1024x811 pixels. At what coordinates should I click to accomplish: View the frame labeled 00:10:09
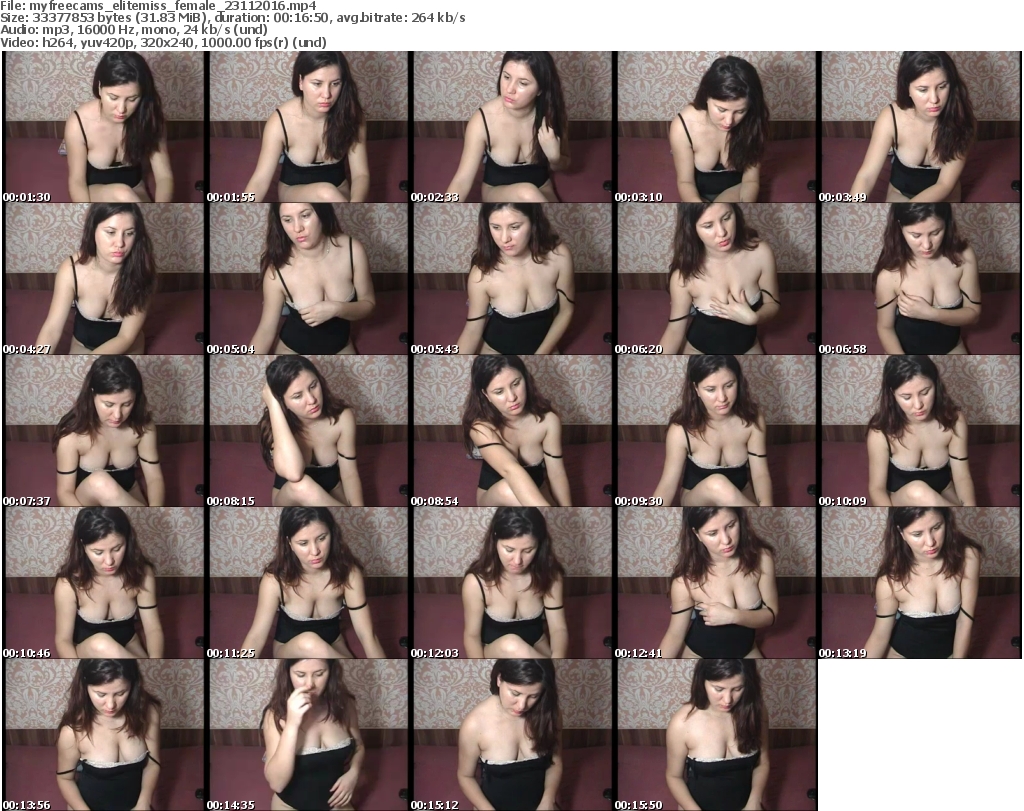coord(921,431)
